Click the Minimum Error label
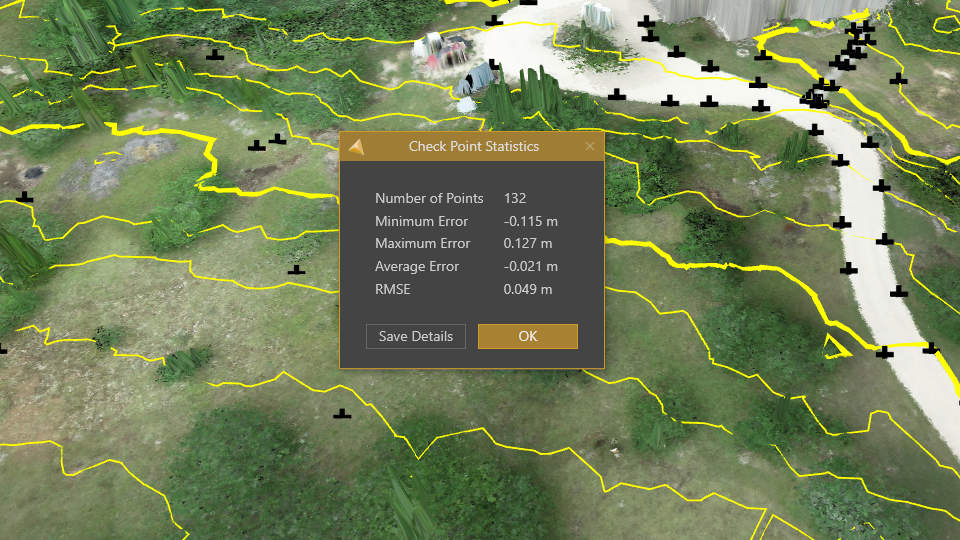Image resolution: width=960 pixels, height=540 pixels. pos(421,221)
